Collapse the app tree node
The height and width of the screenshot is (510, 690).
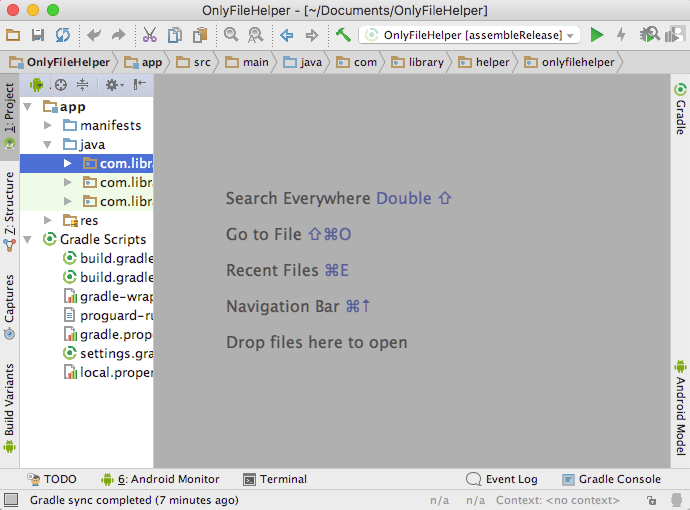(x=27, y=106)
